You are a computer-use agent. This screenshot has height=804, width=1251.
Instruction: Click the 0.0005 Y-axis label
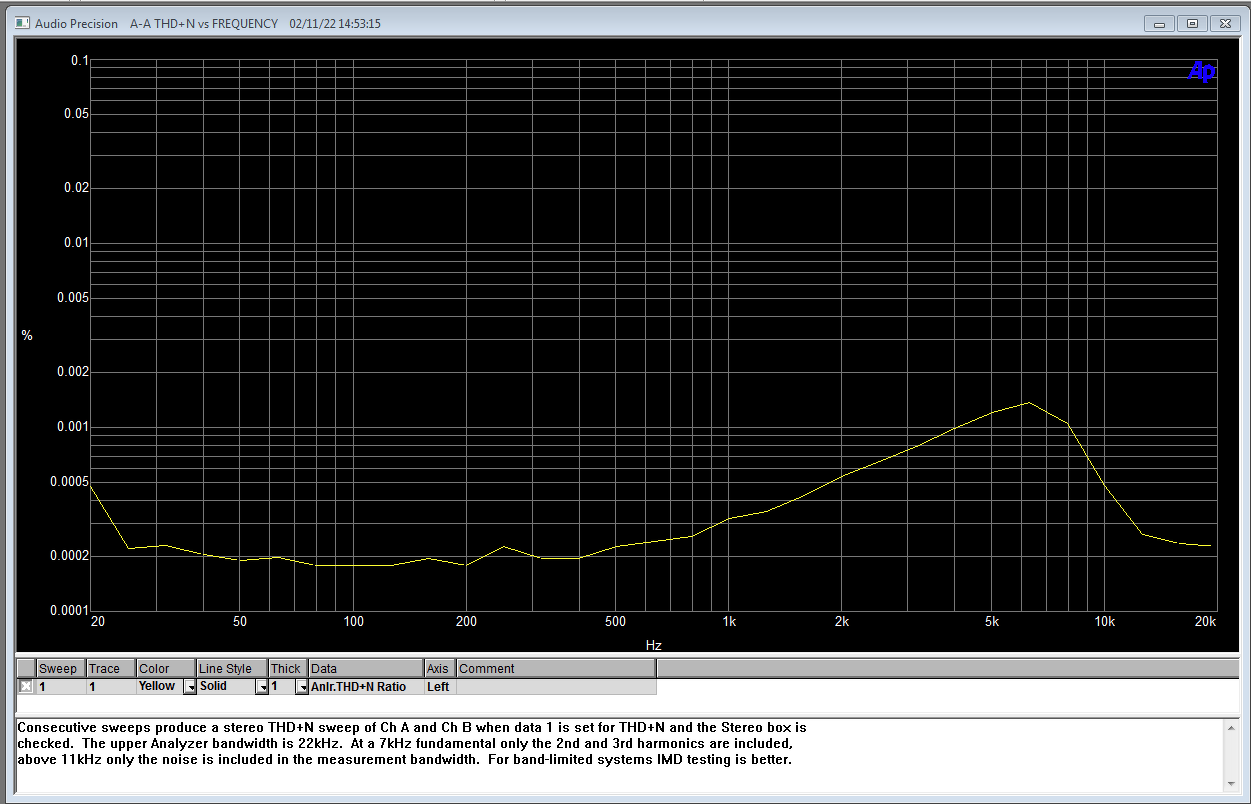tap(69, 482)
